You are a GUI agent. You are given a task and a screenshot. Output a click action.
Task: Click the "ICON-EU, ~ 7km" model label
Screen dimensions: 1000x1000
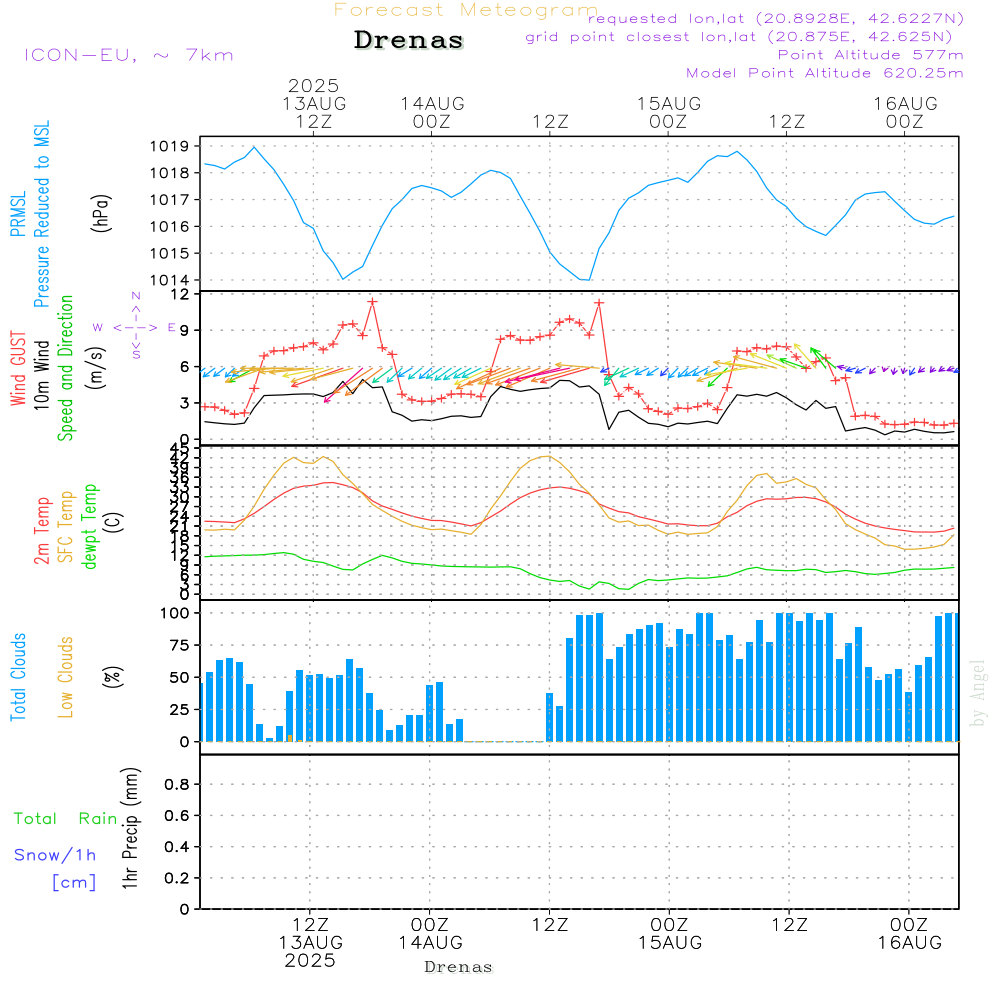tap(129, 55)
